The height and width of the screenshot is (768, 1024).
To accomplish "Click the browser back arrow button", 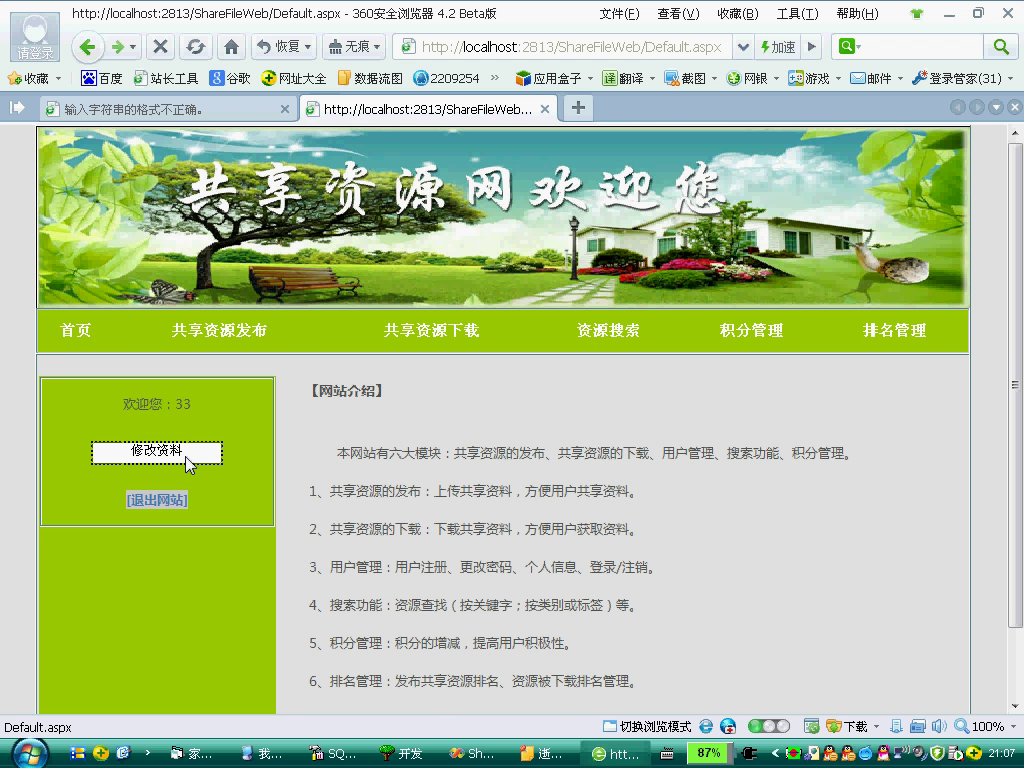I will click(x=87, y=47).
